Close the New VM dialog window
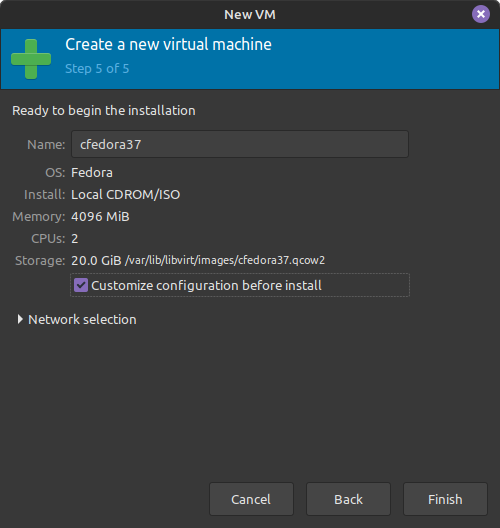The height and width of the screenshot is (528, 500). click(x=480, y=14)
